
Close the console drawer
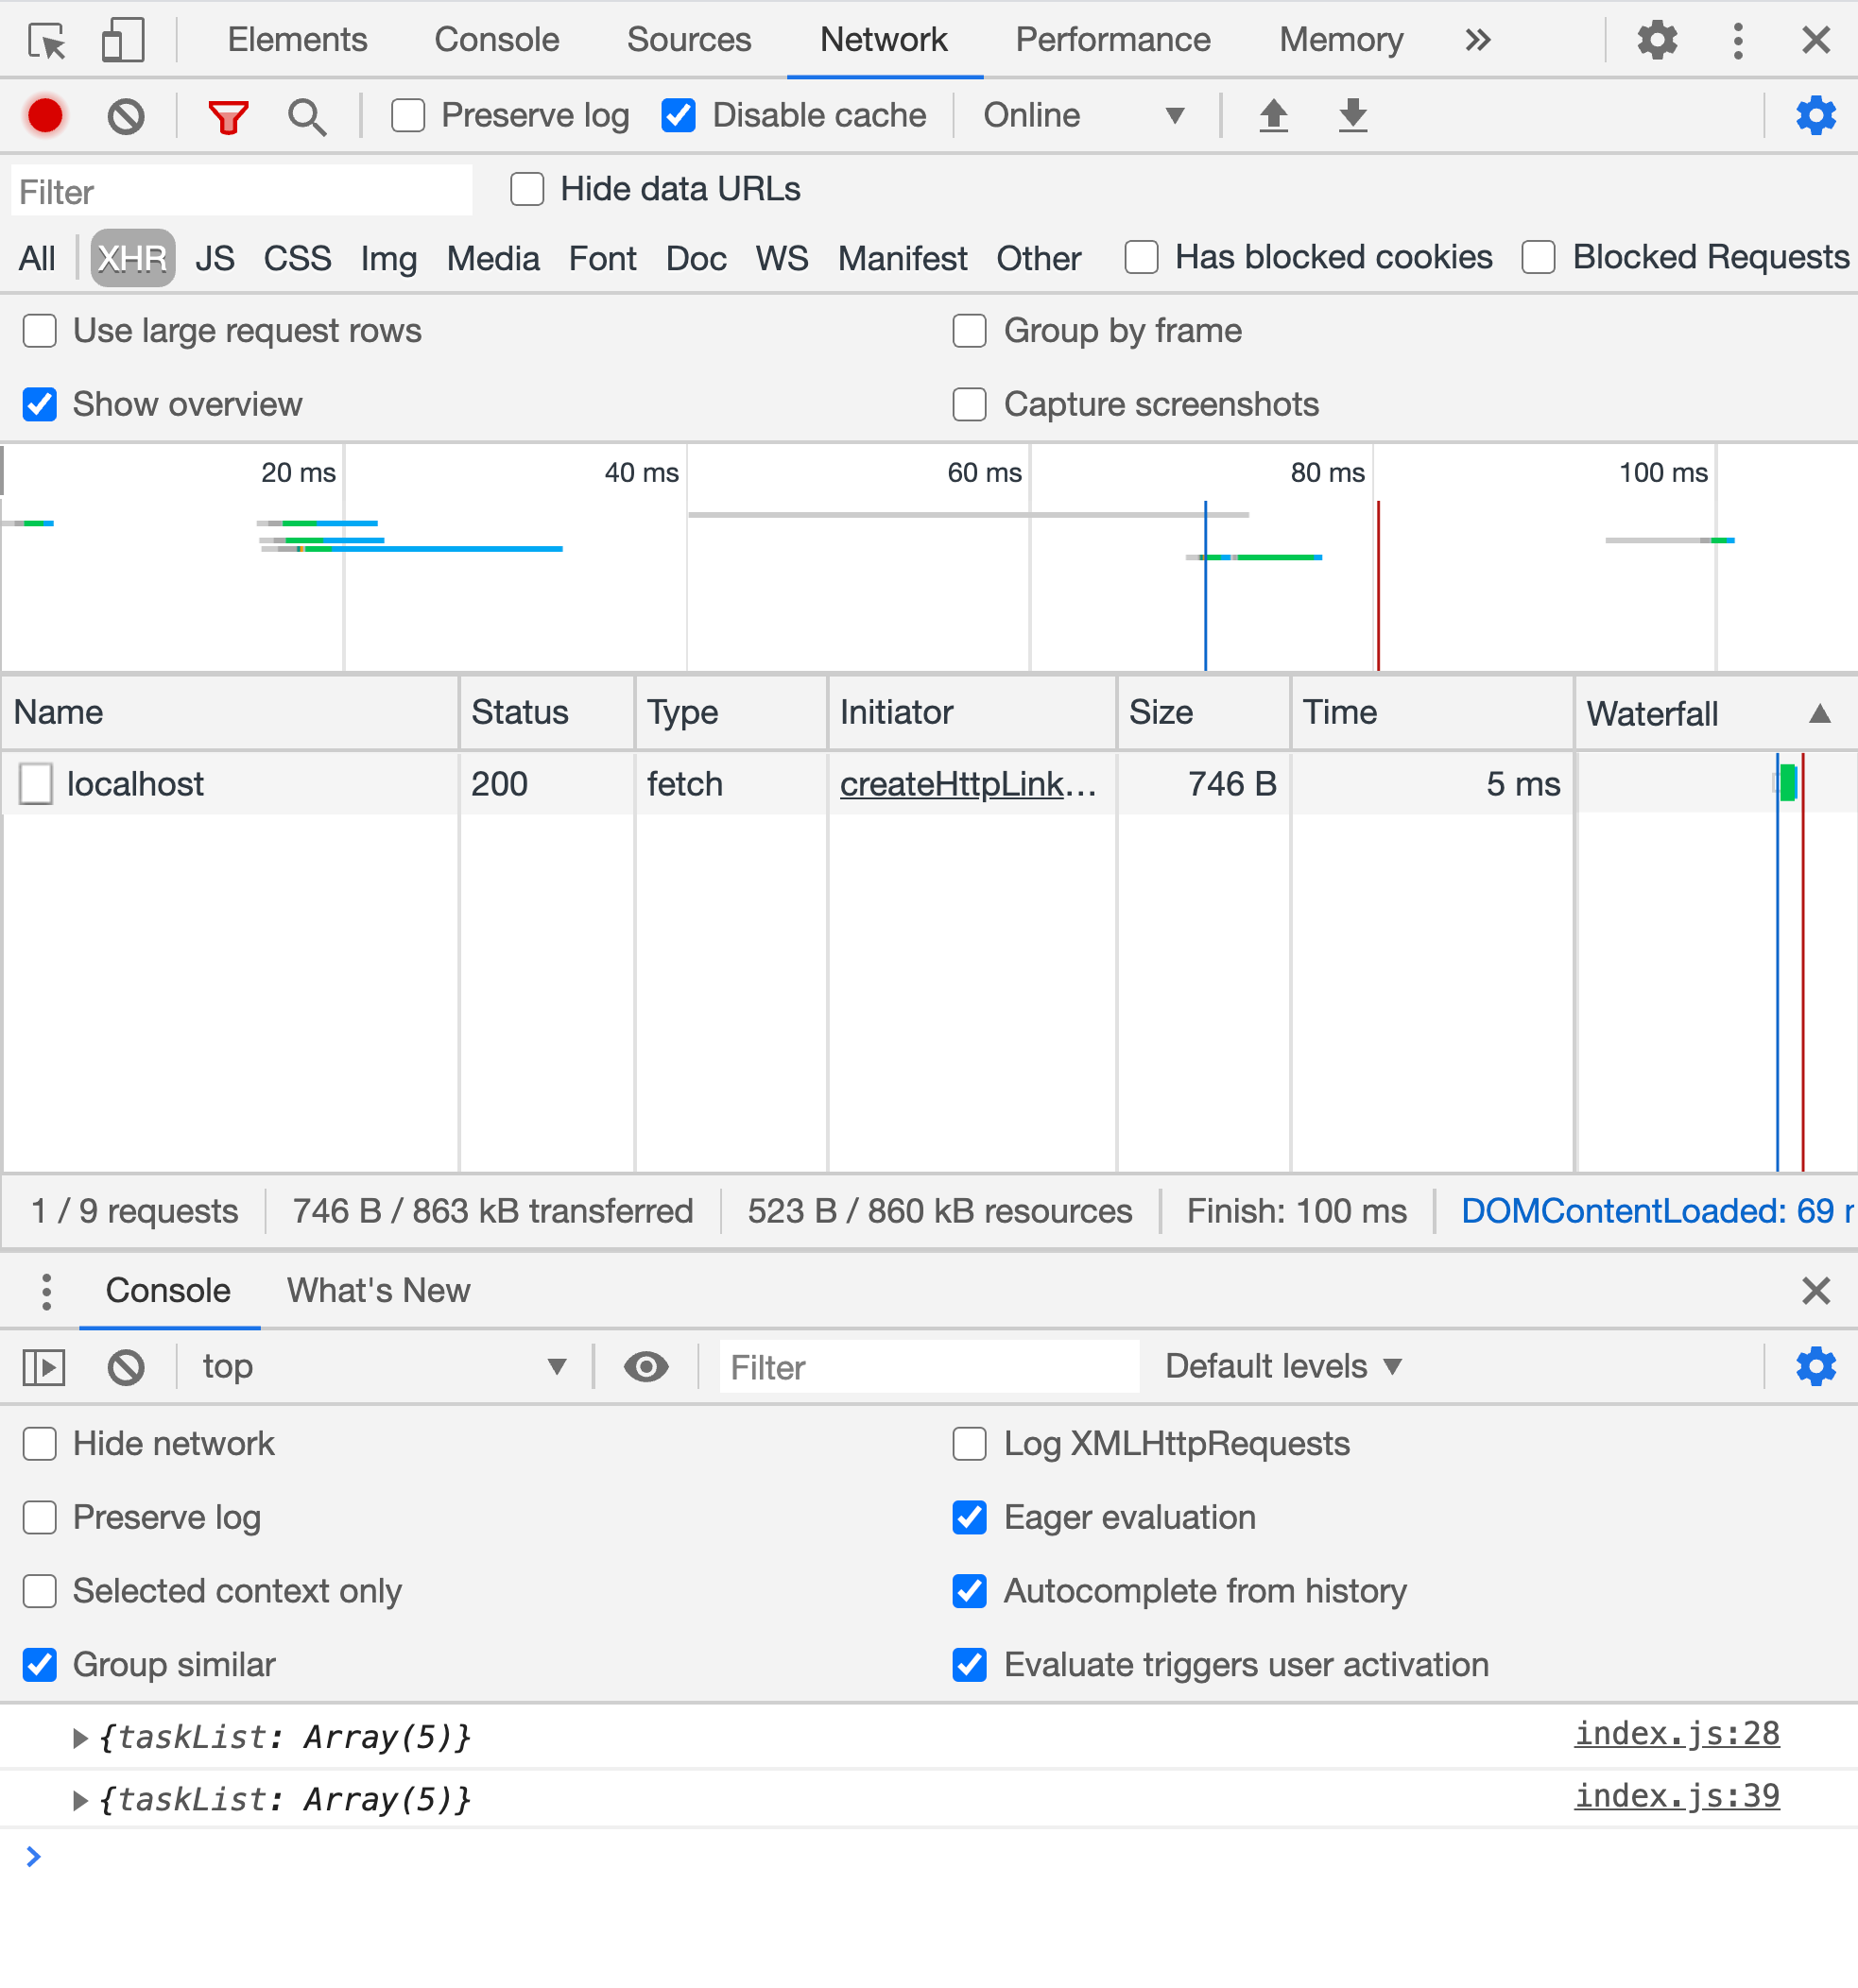[x=1816, y=1291]
